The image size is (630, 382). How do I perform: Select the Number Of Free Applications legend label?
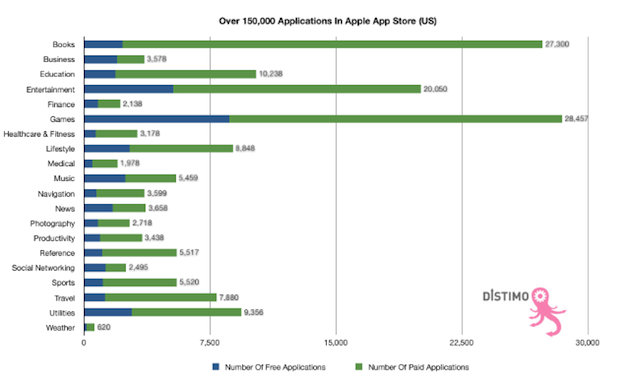click(x=275, y=367)
